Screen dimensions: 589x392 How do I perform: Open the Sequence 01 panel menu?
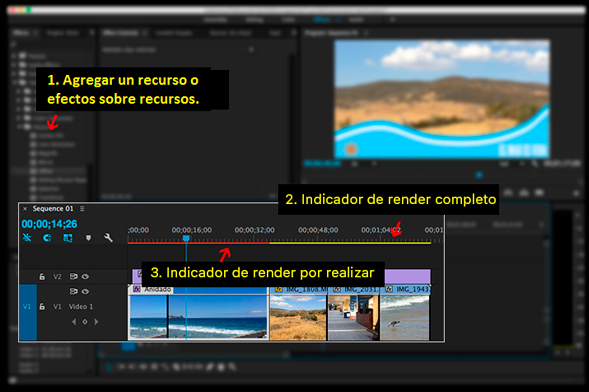click(82, 208)
